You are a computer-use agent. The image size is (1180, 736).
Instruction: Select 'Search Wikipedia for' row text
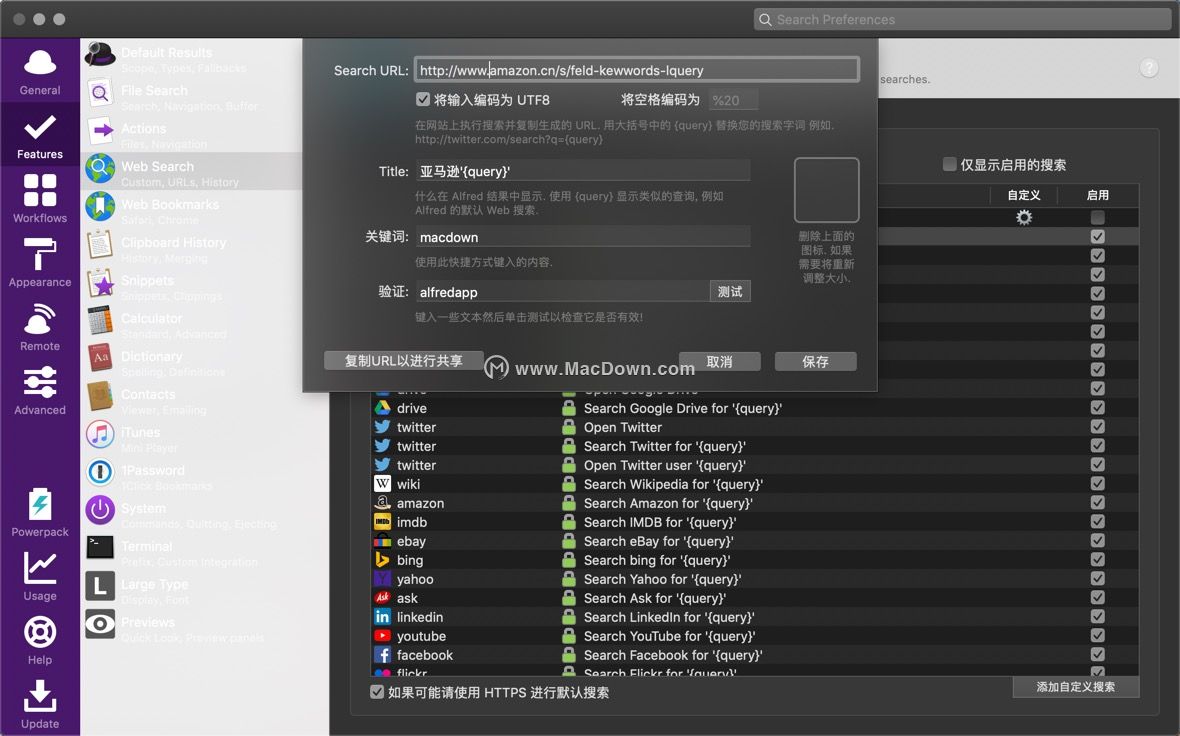coord(673,484)
